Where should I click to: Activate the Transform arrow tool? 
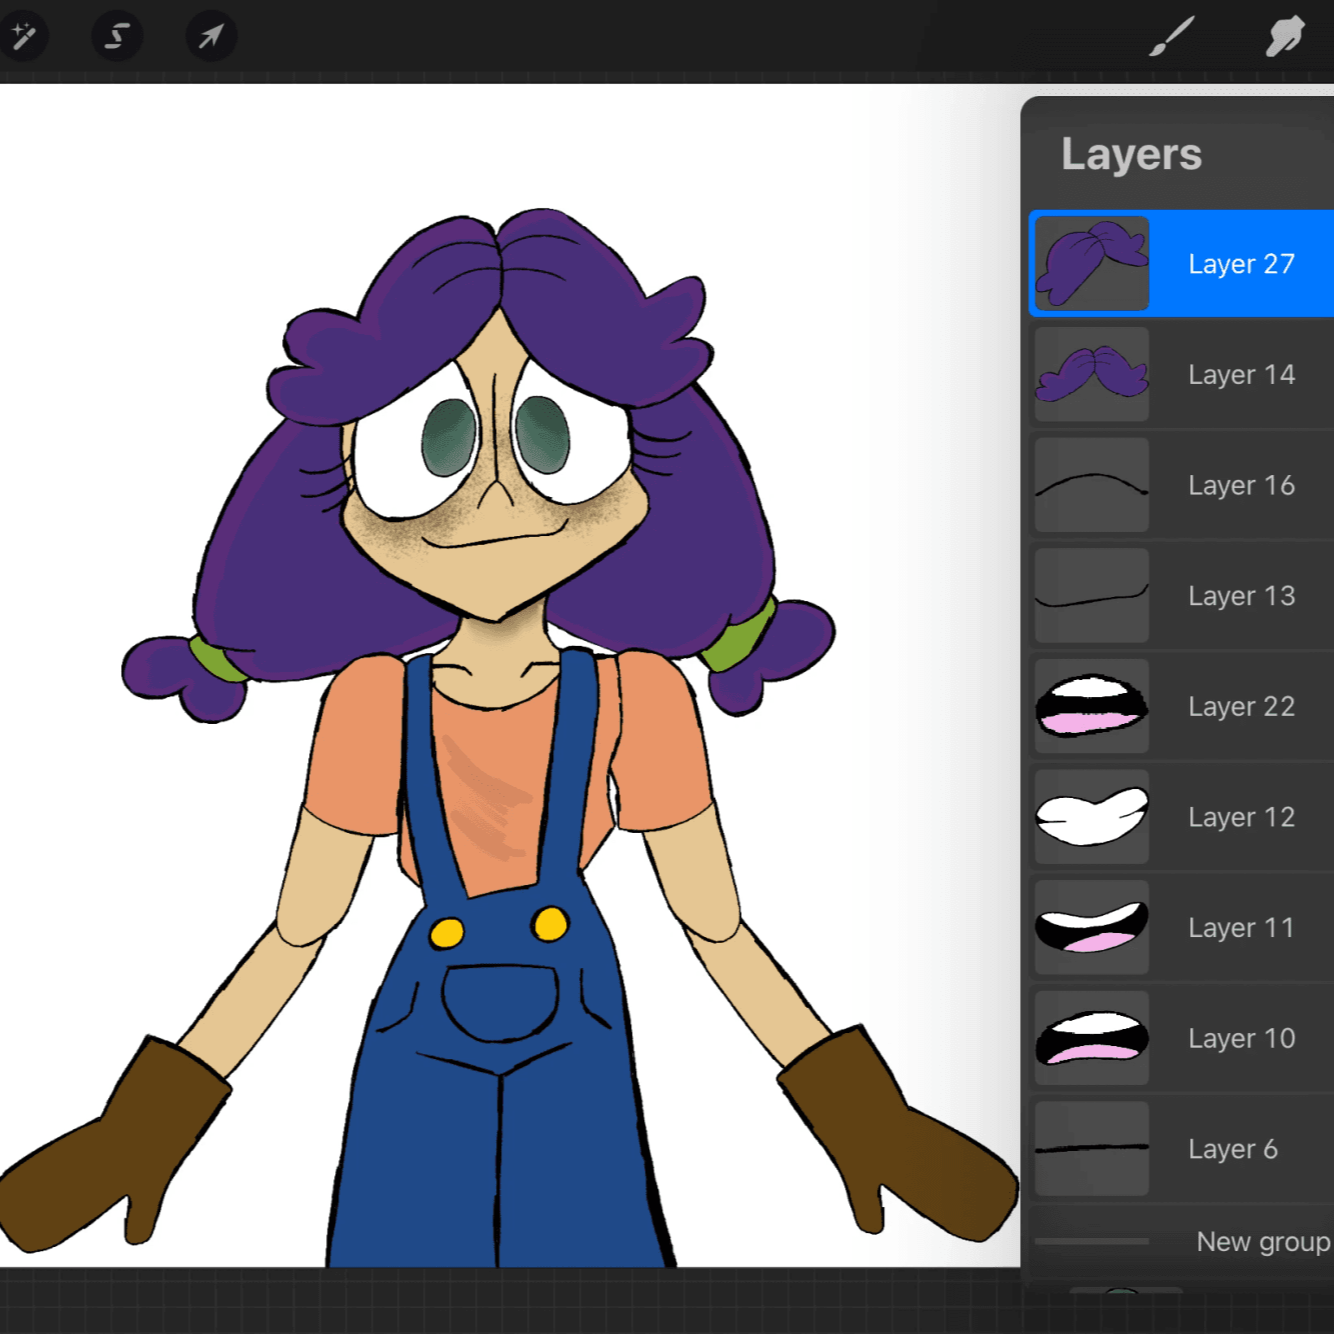pyautogui.click(x=211, y=37)
